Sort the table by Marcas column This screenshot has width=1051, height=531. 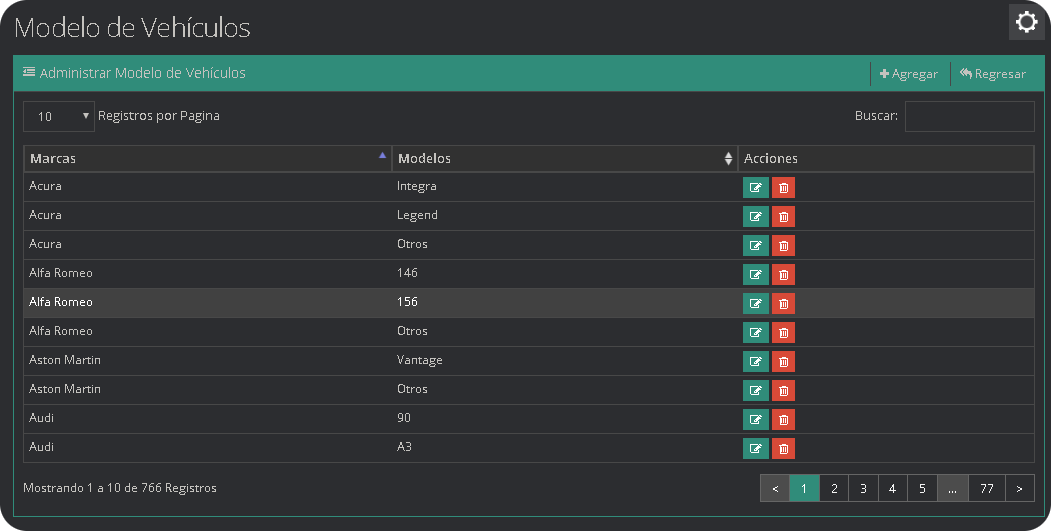coord(207,159)
